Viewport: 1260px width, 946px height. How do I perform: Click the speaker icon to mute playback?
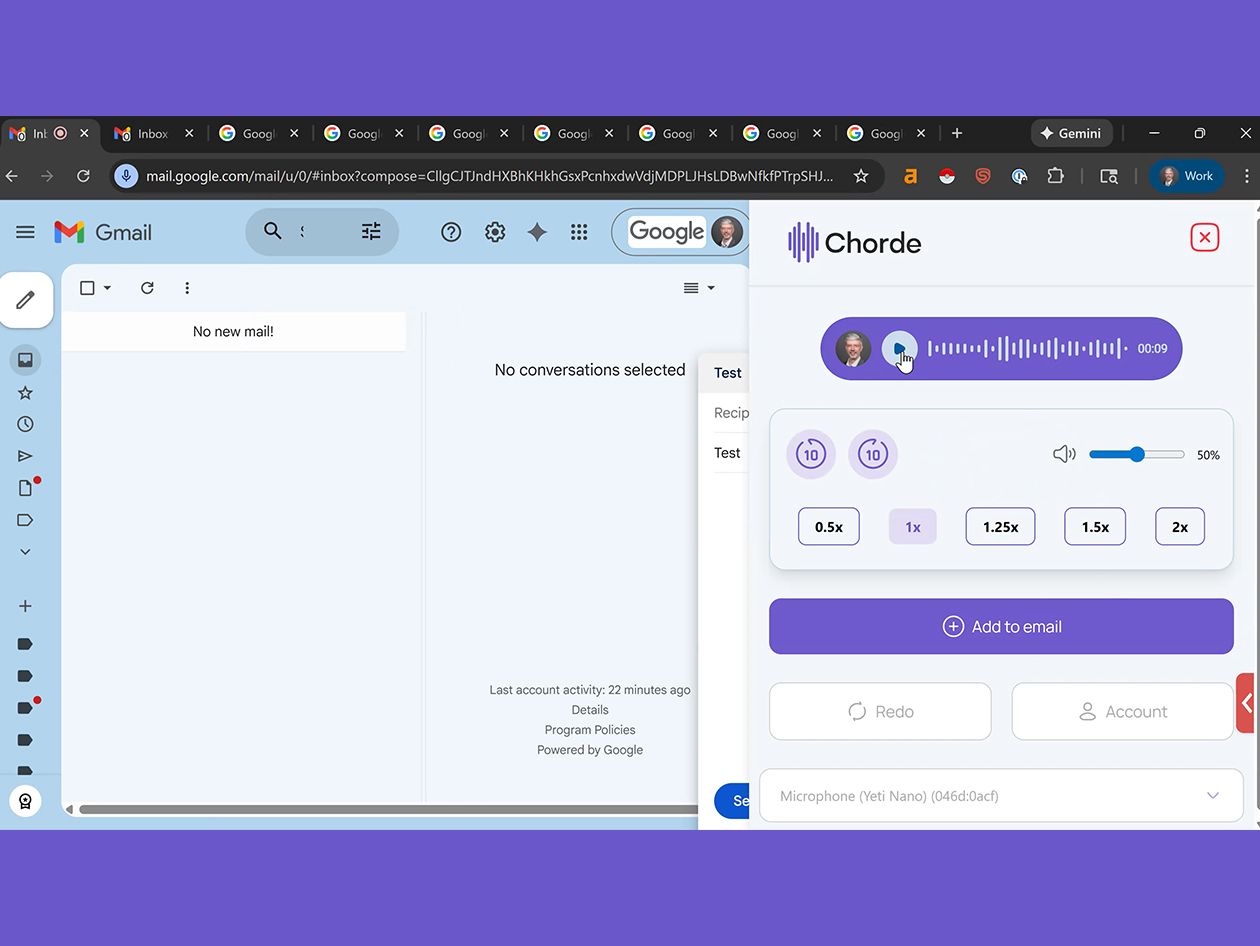click(x=1063, y=454)
